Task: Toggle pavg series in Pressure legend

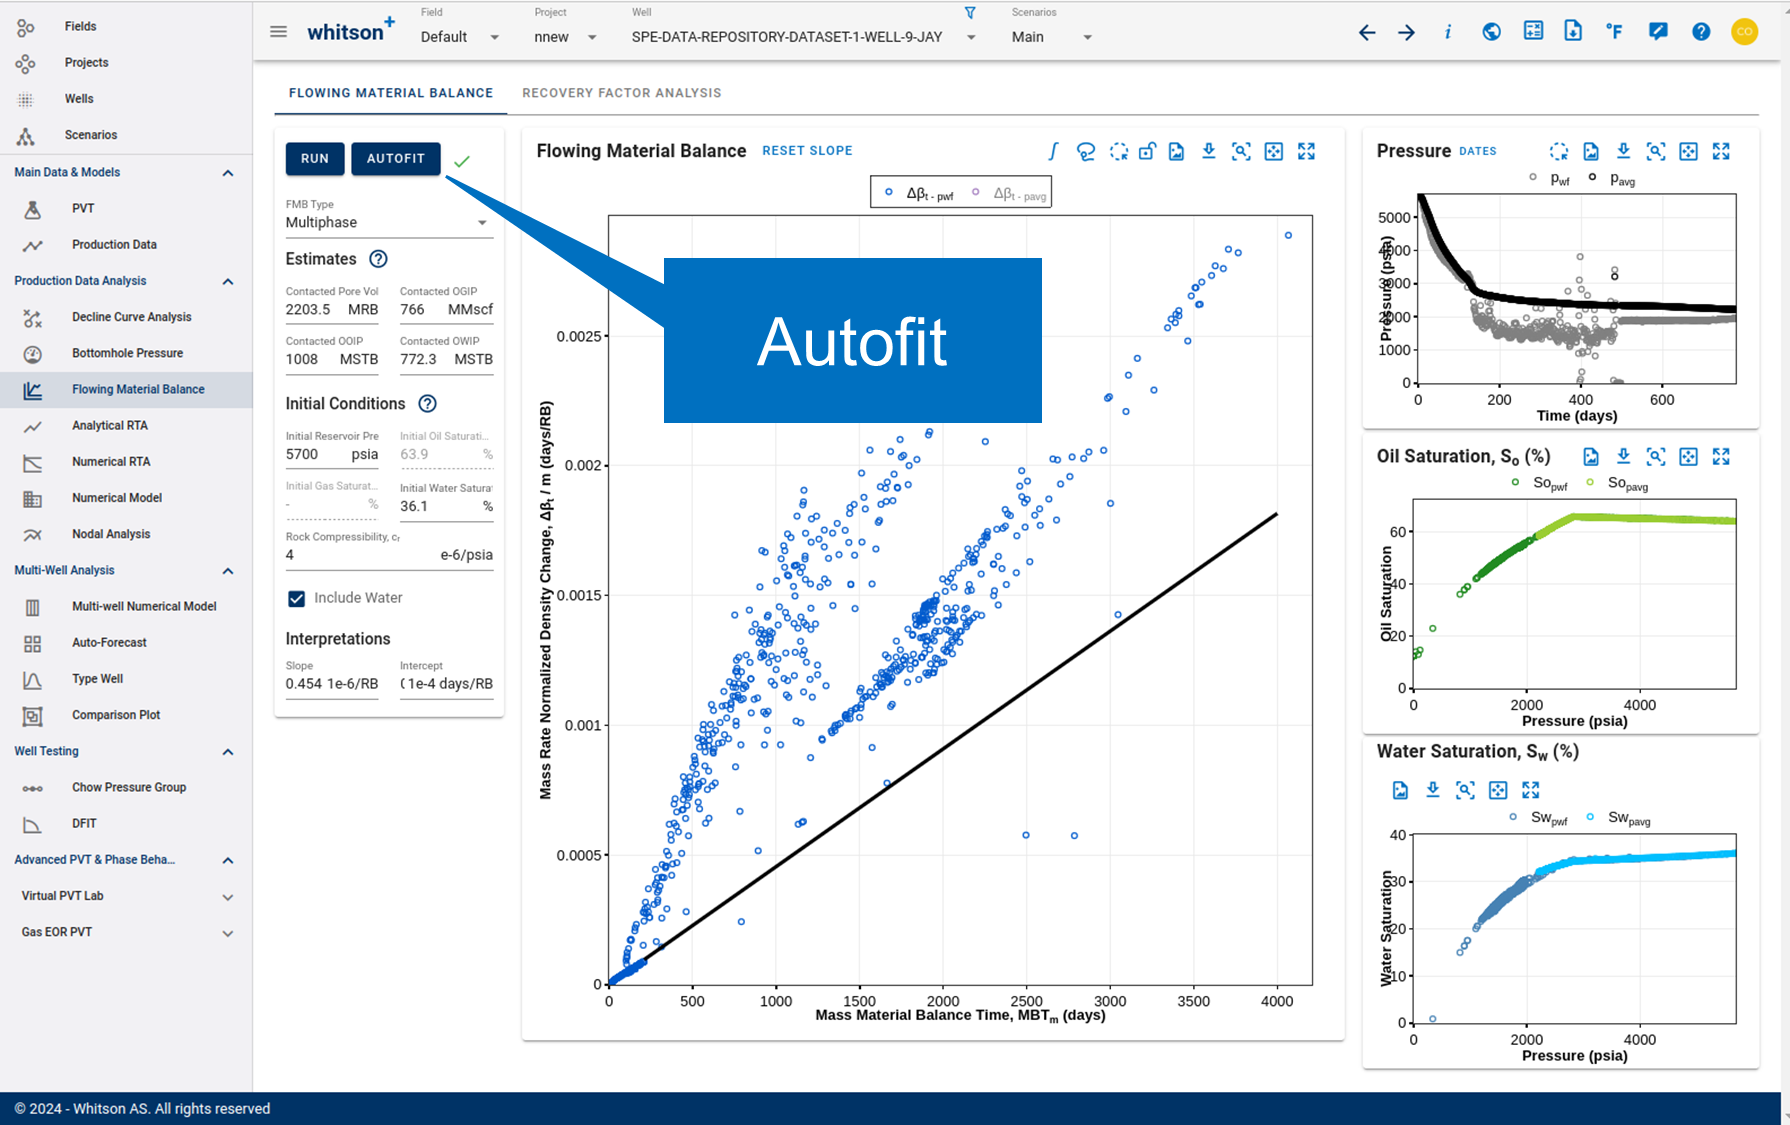Action: click(1612, 180)
